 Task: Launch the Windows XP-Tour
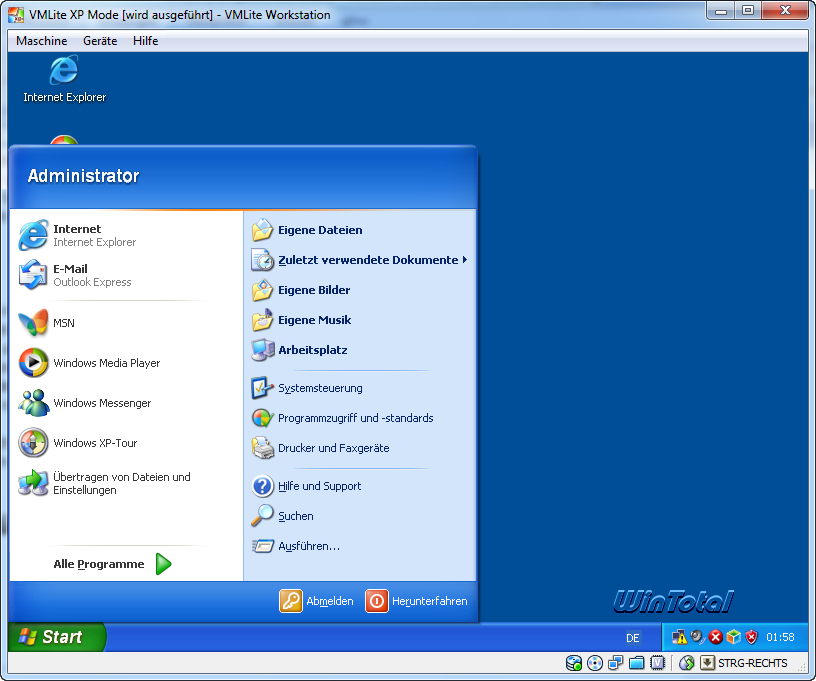point(126,443)
